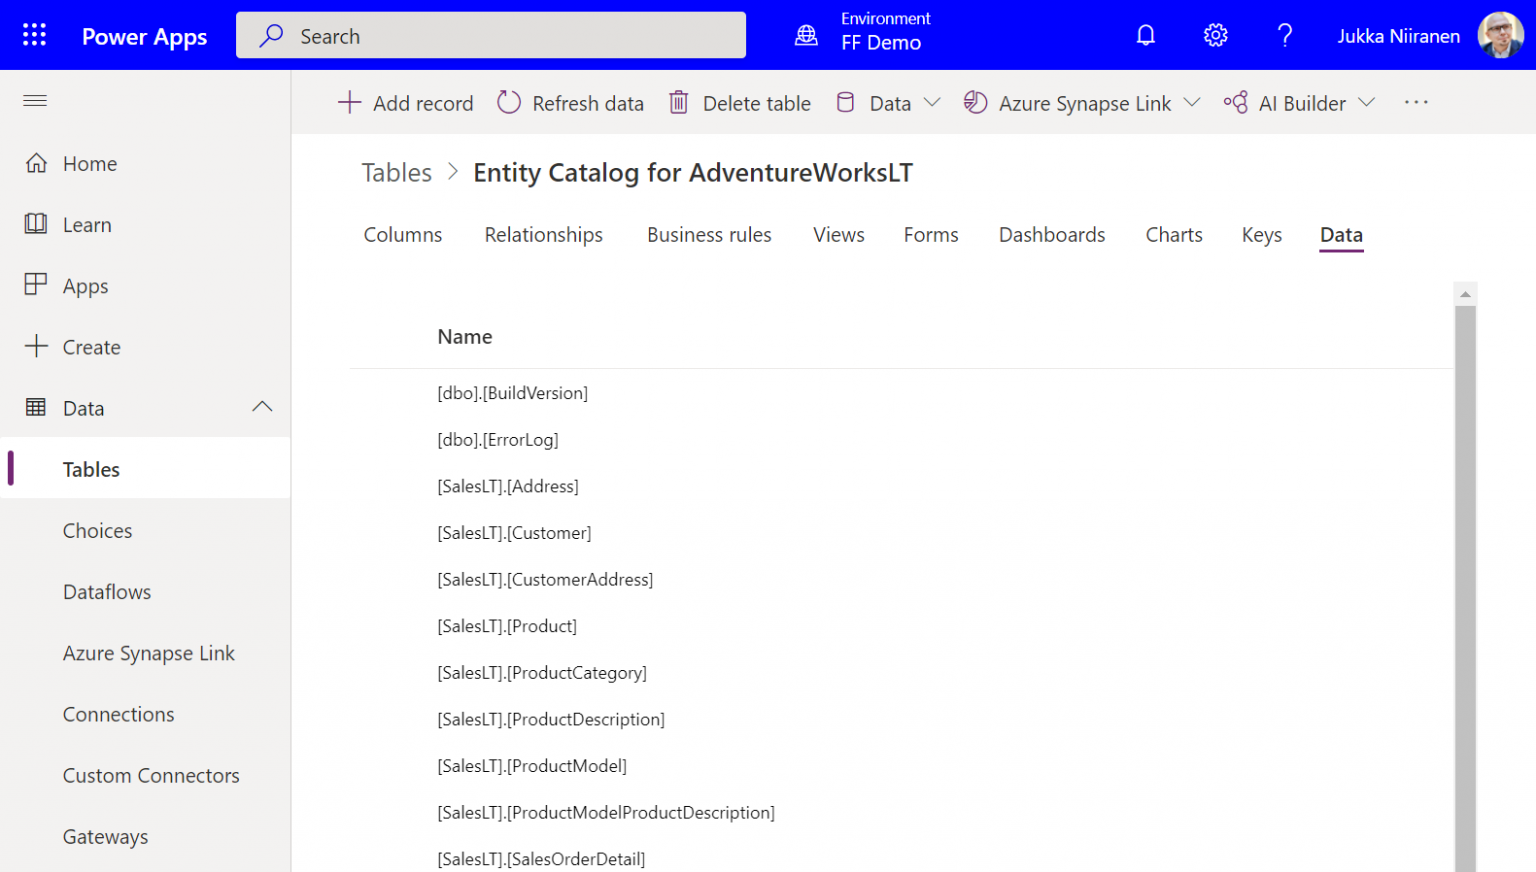Click the Delete table button label
Viewport: 1536px width, 872px height.
pyautogui.click(x=757, y=103)
